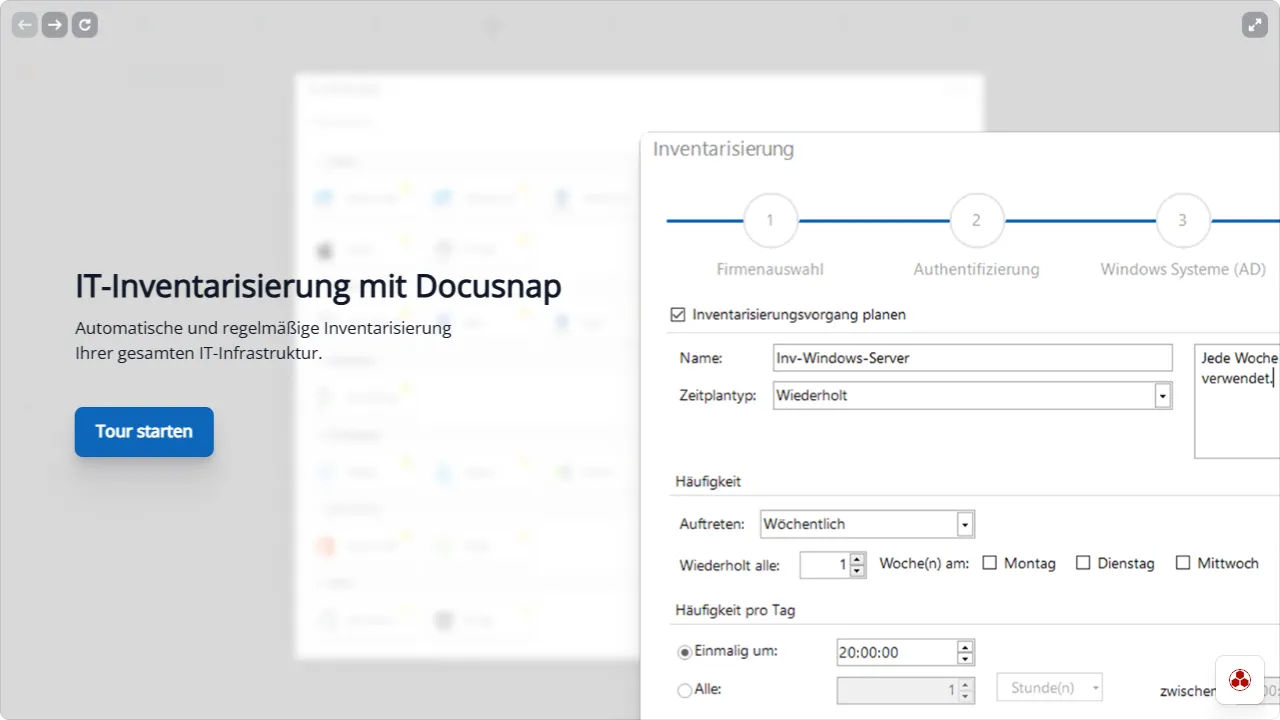1280x720 pixels.
Task: Check the Montag weekday box
Action: (990, 563)
